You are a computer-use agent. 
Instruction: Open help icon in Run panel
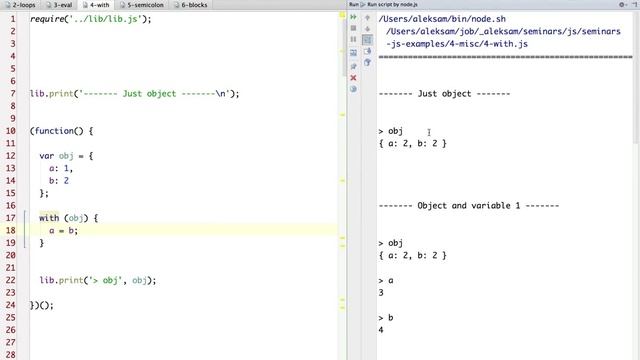[353, 89]
